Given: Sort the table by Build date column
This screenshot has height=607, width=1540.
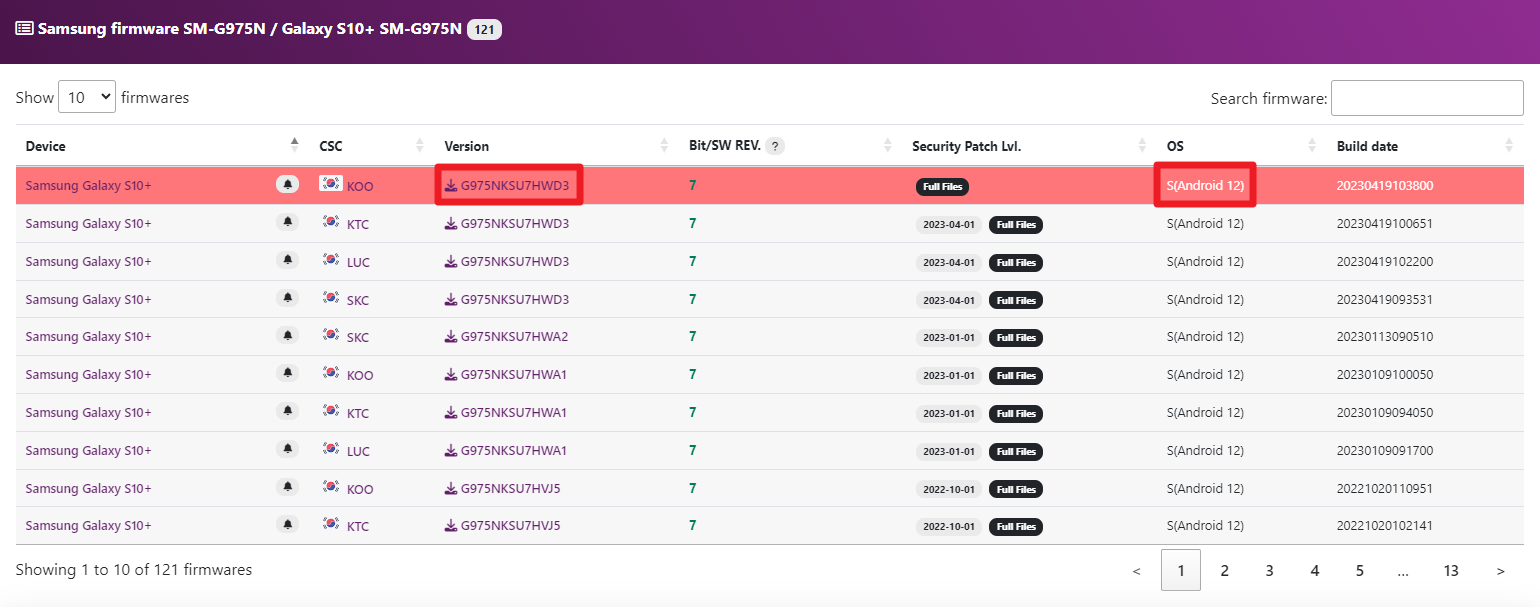Looking at the screenshot, I should coord(1425,146).
